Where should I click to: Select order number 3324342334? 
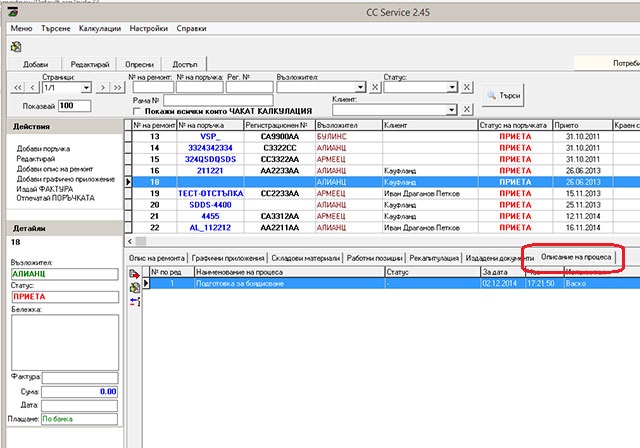(210, 148)
